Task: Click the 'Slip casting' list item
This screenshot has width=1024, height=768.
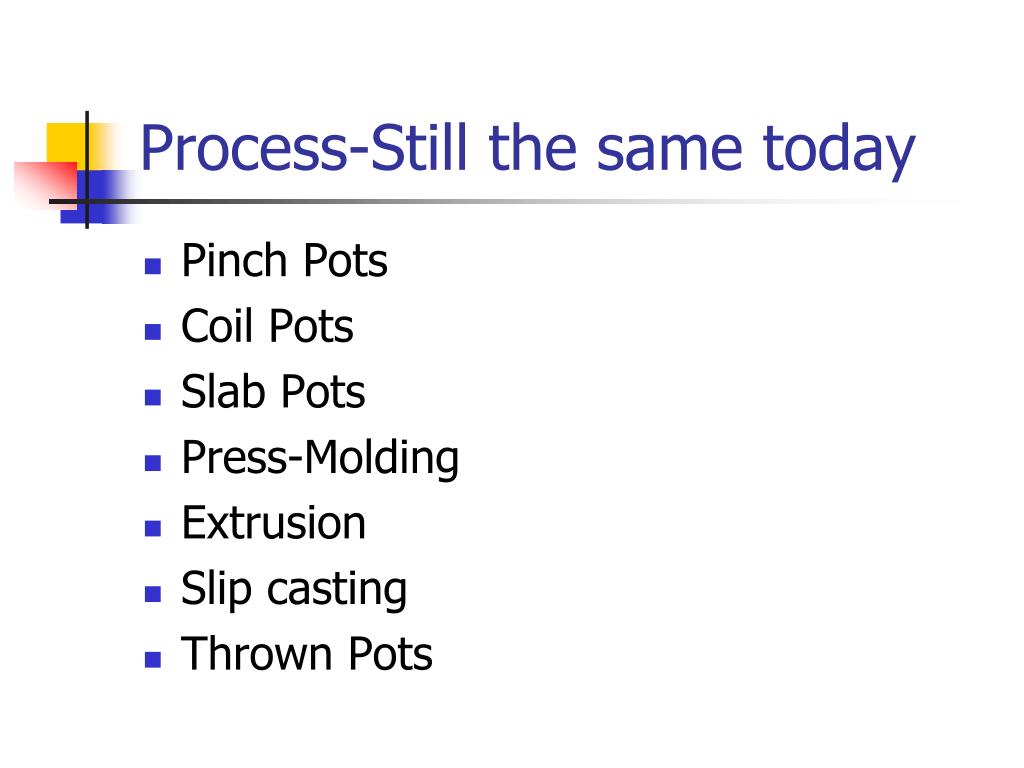Action: [x=294, y=590]
